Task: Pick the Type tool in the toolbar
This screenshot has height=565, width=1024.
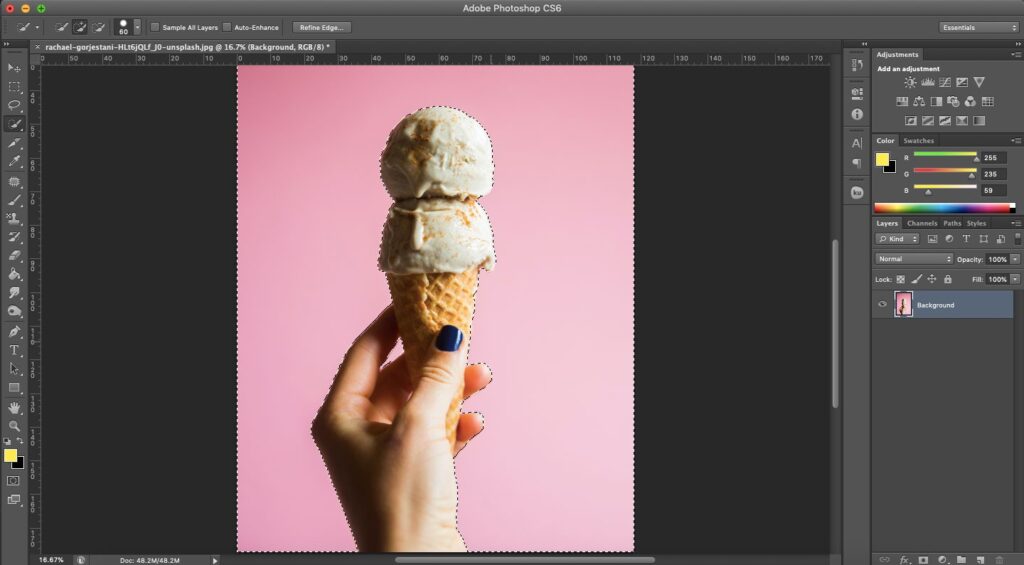Action: (x=14, y=350)
